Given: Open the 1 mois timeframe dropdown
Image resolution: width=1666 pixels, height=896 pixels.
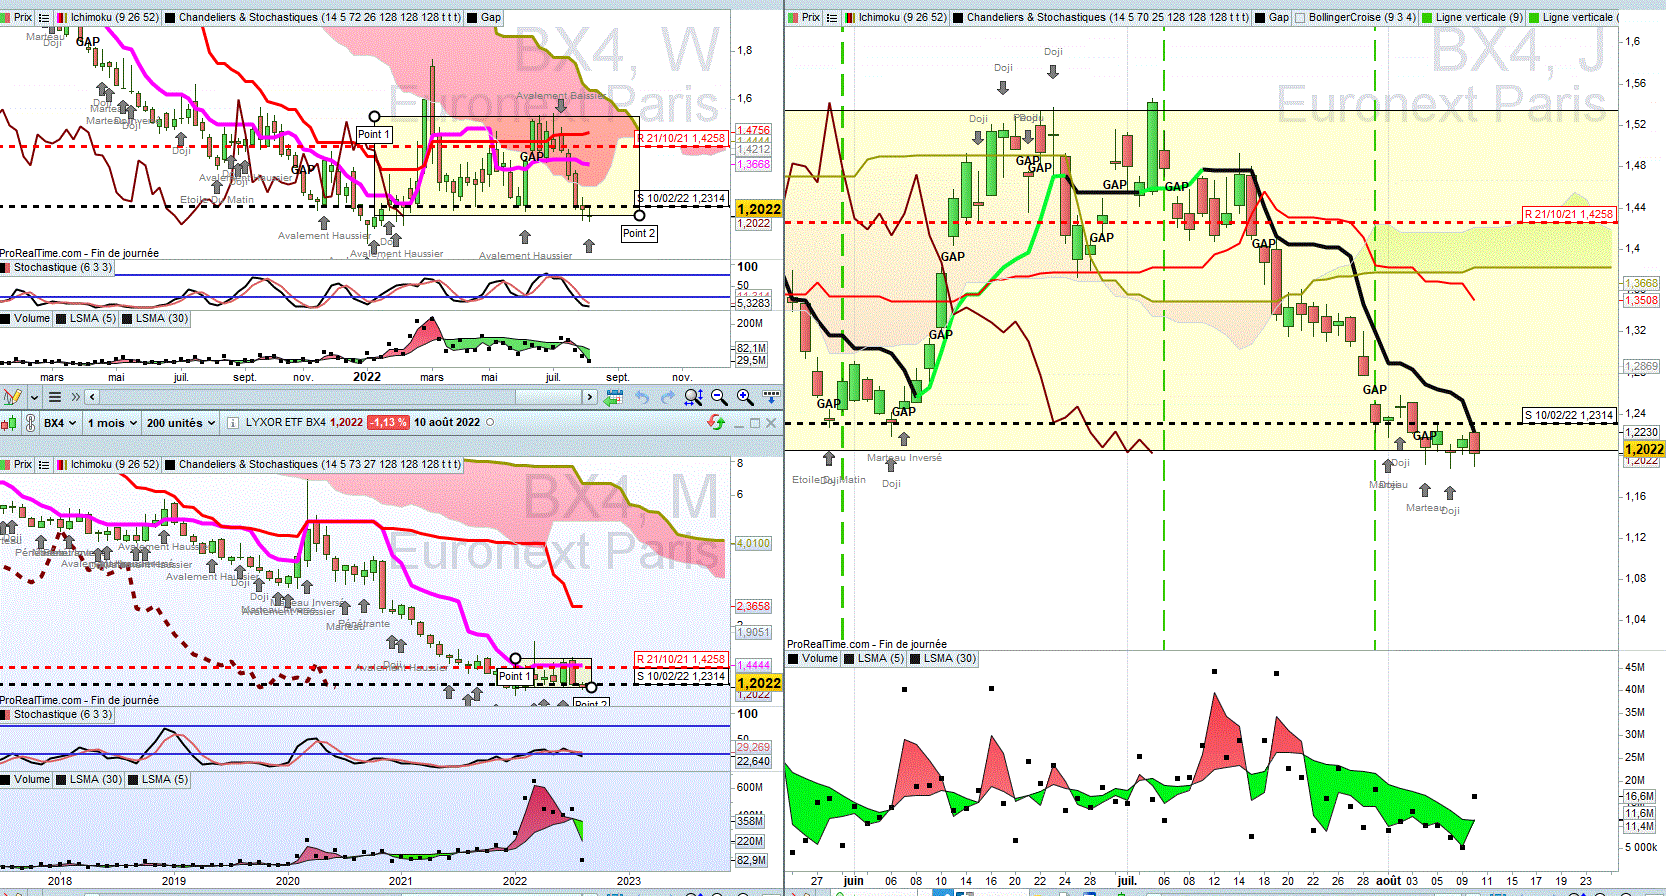Looking at the screenshot, I should 111,423.
